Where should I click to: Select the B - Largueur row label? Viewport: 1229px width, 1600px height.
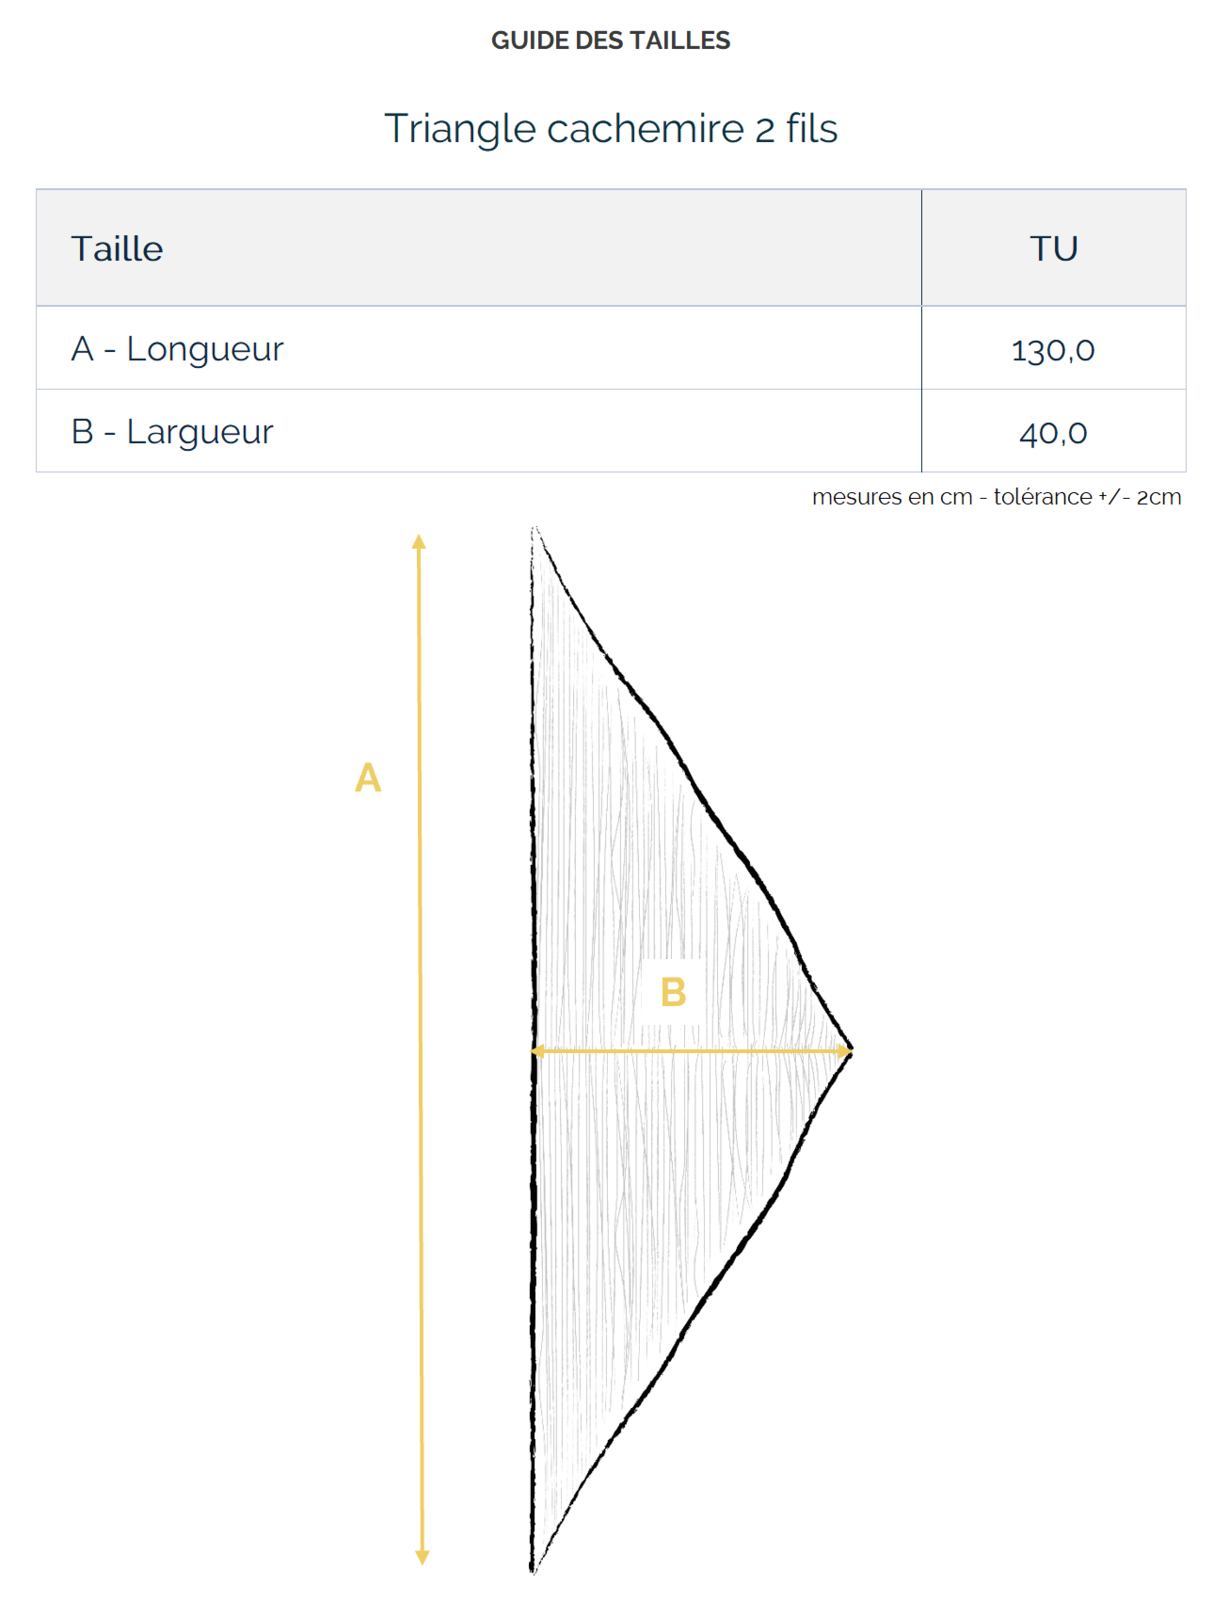tap(172, 432)
